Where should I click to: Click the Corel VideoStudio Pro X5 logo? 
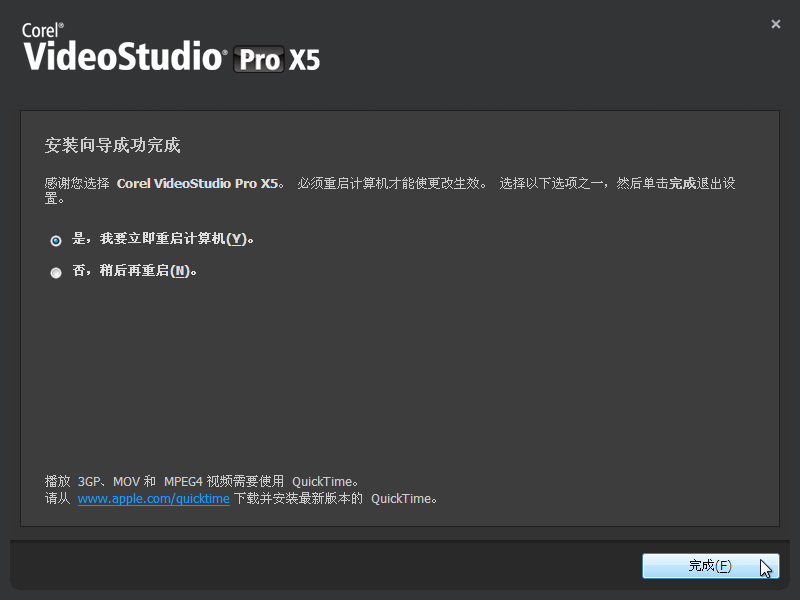coord(171,47)
